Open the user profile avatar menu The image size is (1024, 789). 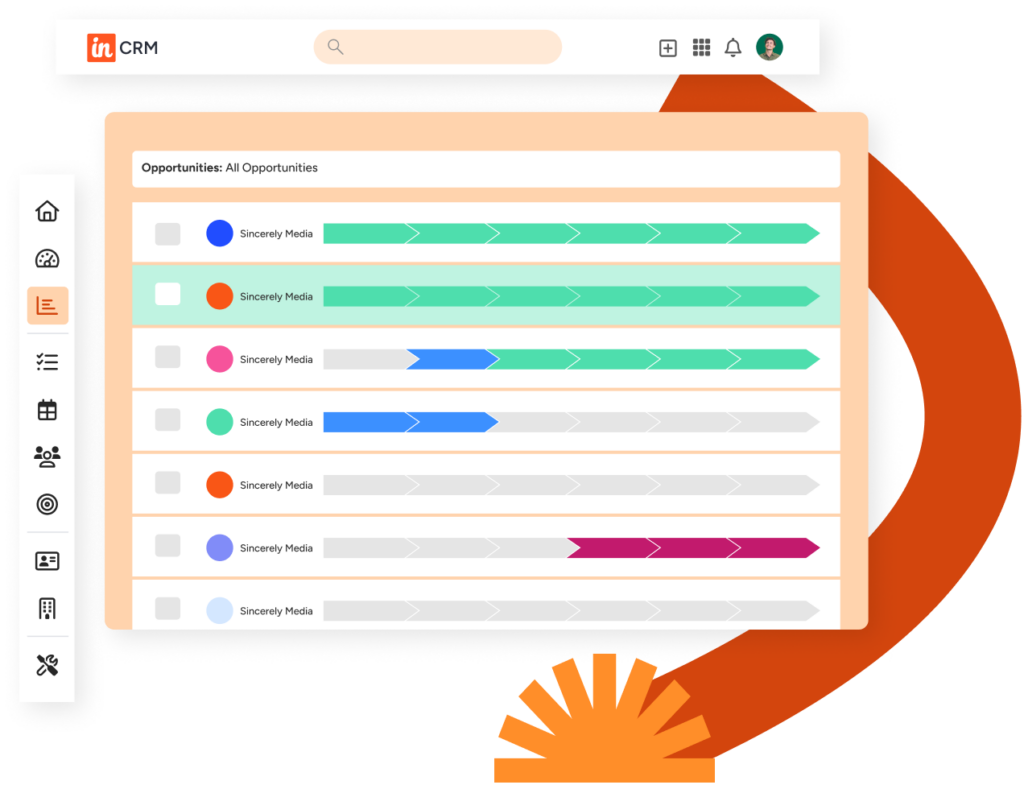click(x=769, y=47)
